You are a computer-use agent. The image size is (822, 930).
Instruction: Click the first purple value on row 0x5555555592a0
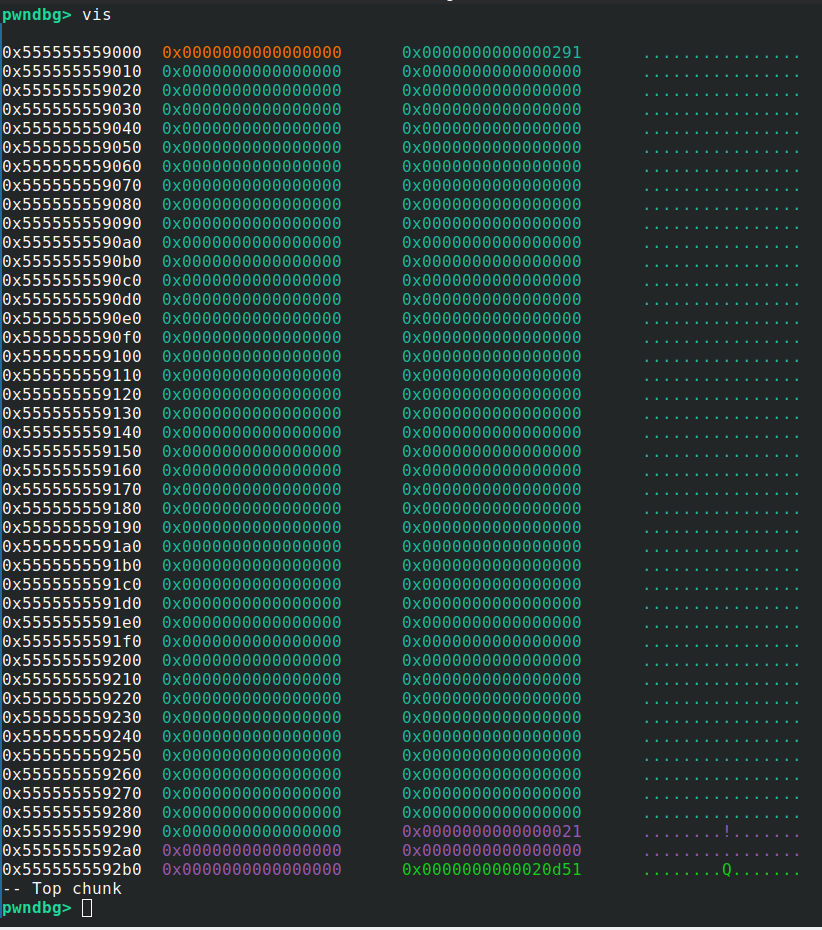tap(251, 851)
